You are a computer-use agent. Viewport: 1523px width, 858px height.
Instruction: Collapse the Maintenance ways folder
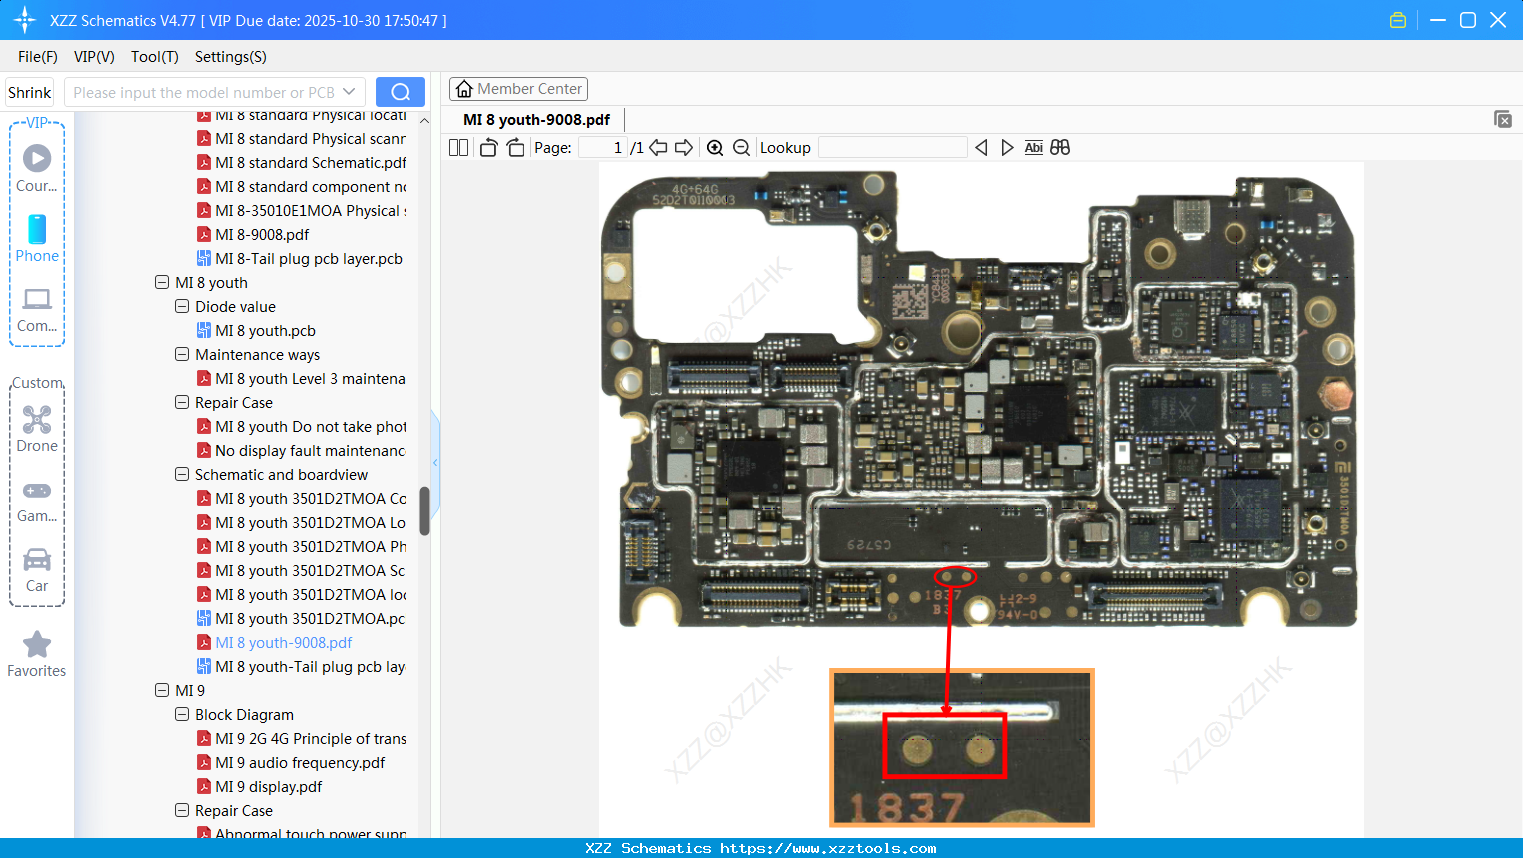182,355
